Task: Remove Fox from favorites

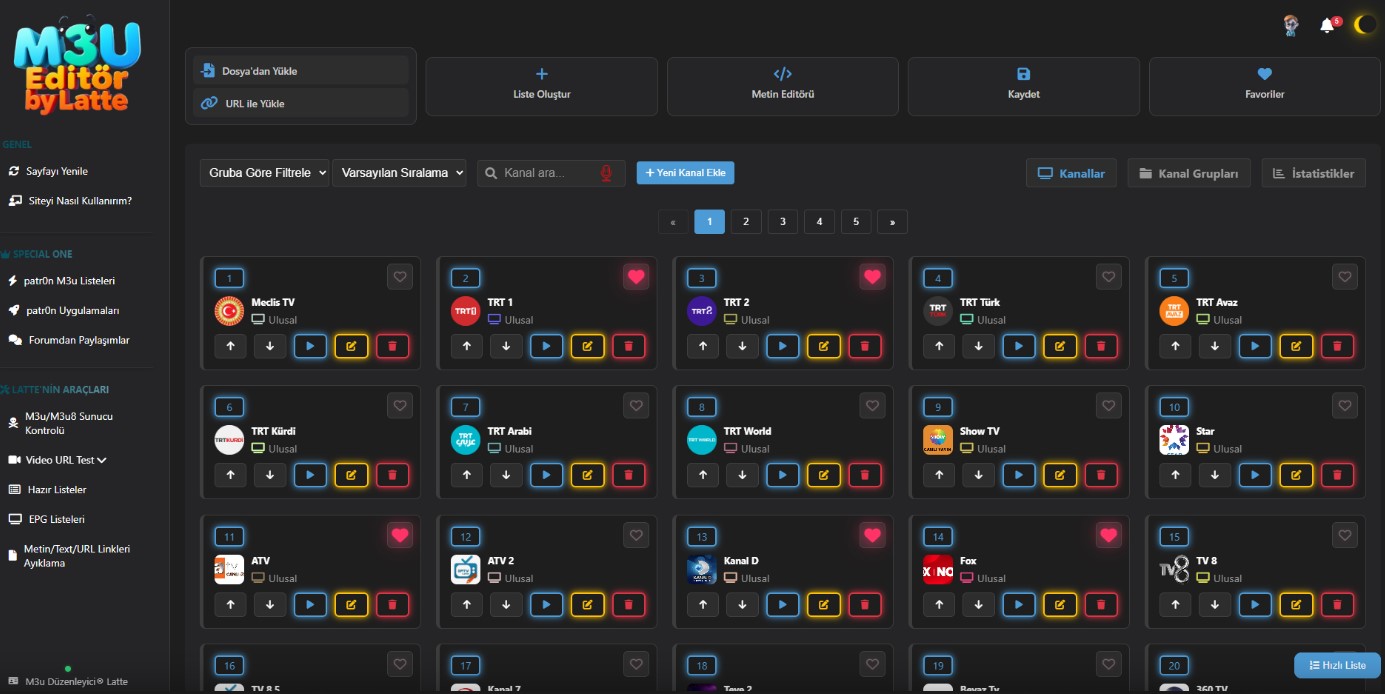Action: [x=1108, y=535]
